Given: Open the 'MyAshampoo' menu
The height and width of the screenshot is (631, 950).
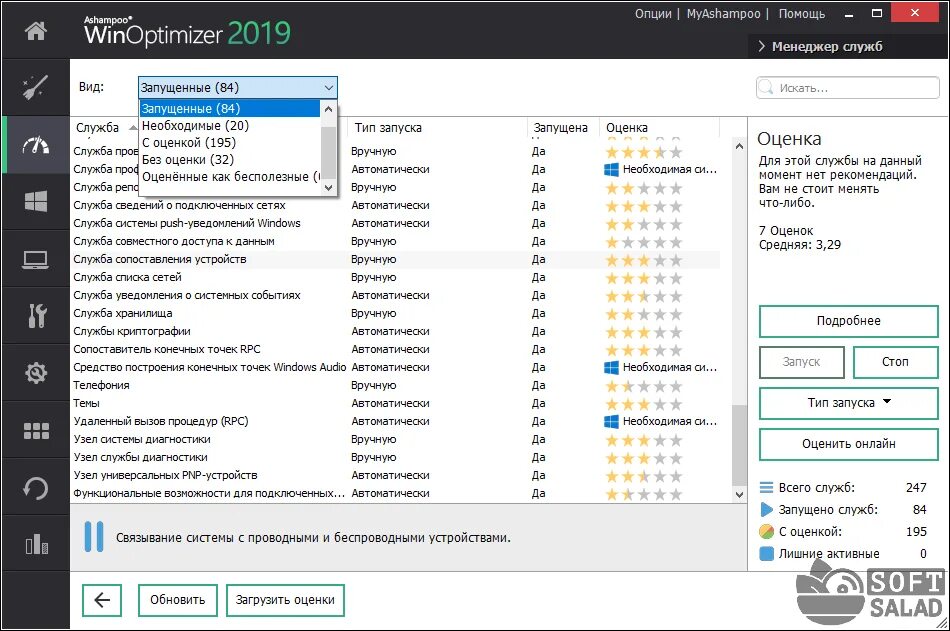Looking at the screenshot, I should (723, 13).
